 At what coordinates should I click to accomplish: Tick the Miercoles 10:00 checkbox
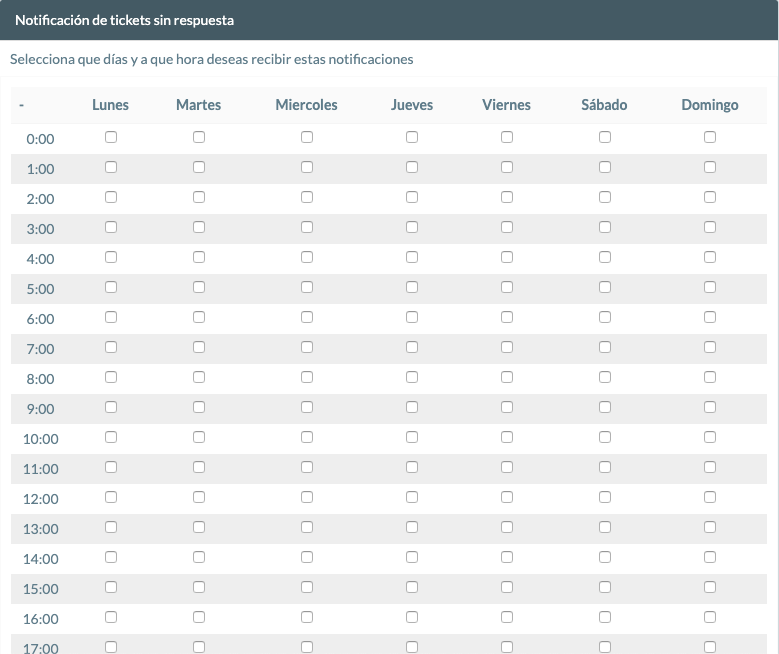[307, 437]
